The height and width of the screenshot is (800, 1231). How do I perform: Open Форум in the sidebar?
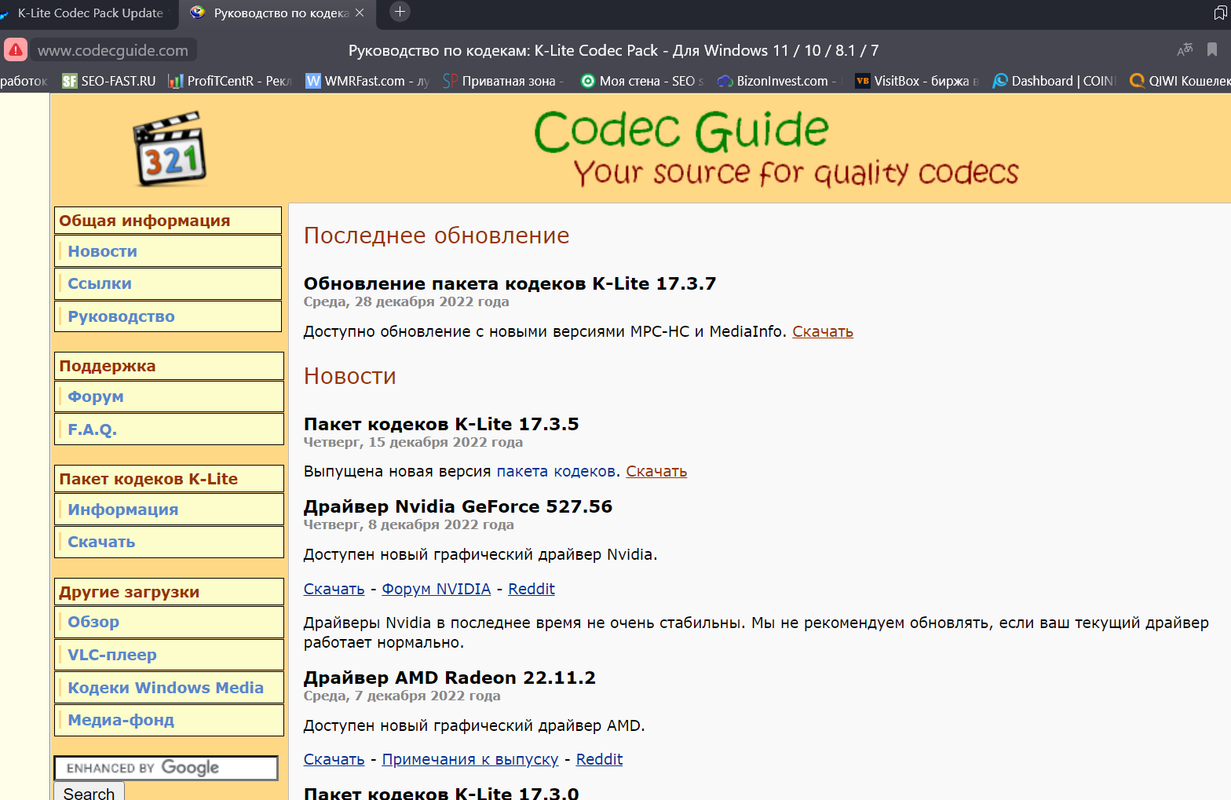pyautogui.click(x=167, y=397)
